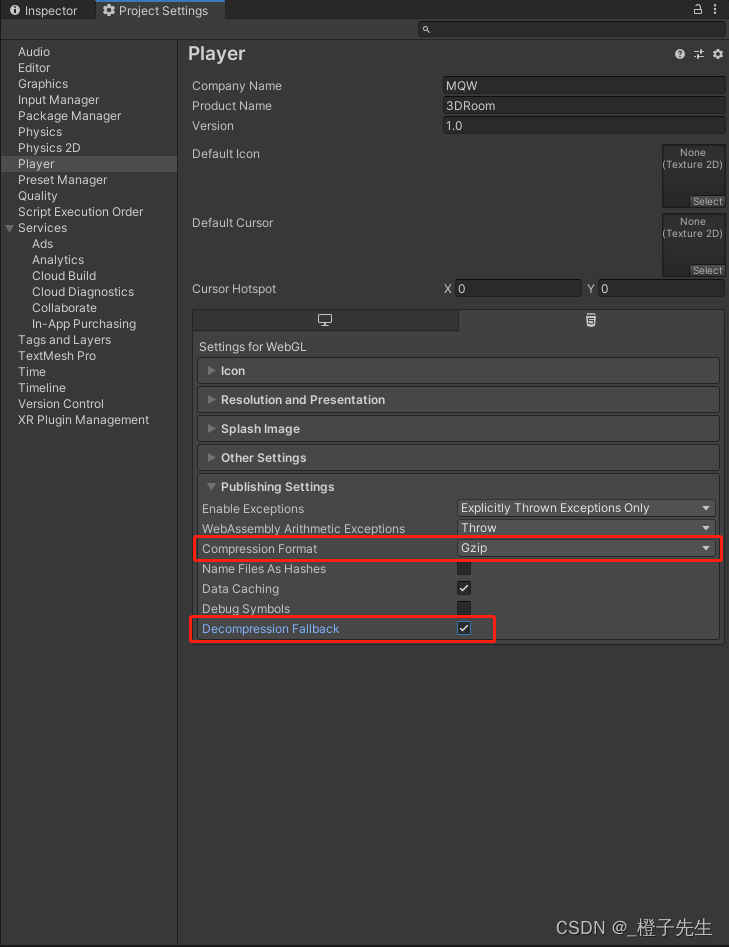The width and height of the screenshot is (729, 947).
Task: Open the Player settings gear menu
Action: 718,54
